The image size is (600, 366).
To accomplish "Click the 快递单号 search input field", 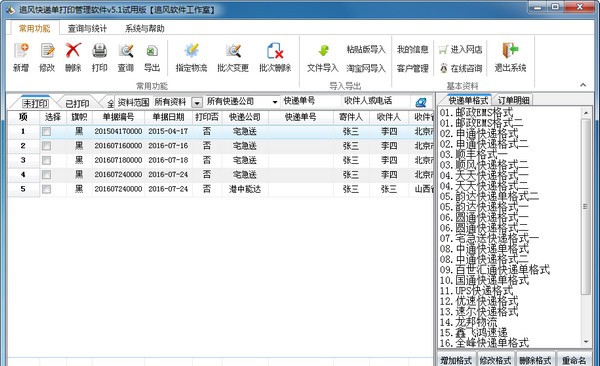I will point(311,101).
